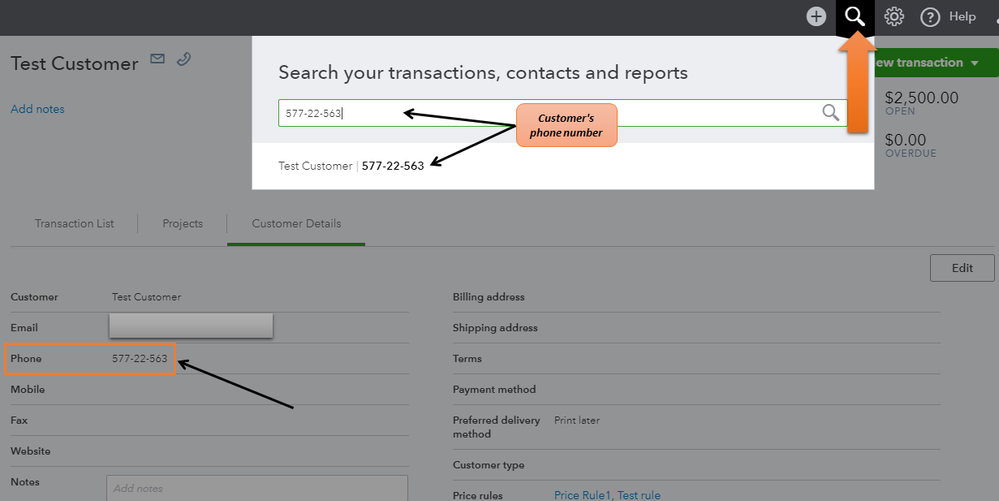
Task: Click the $0.00 overdue amount
Action: click(905, 140)
